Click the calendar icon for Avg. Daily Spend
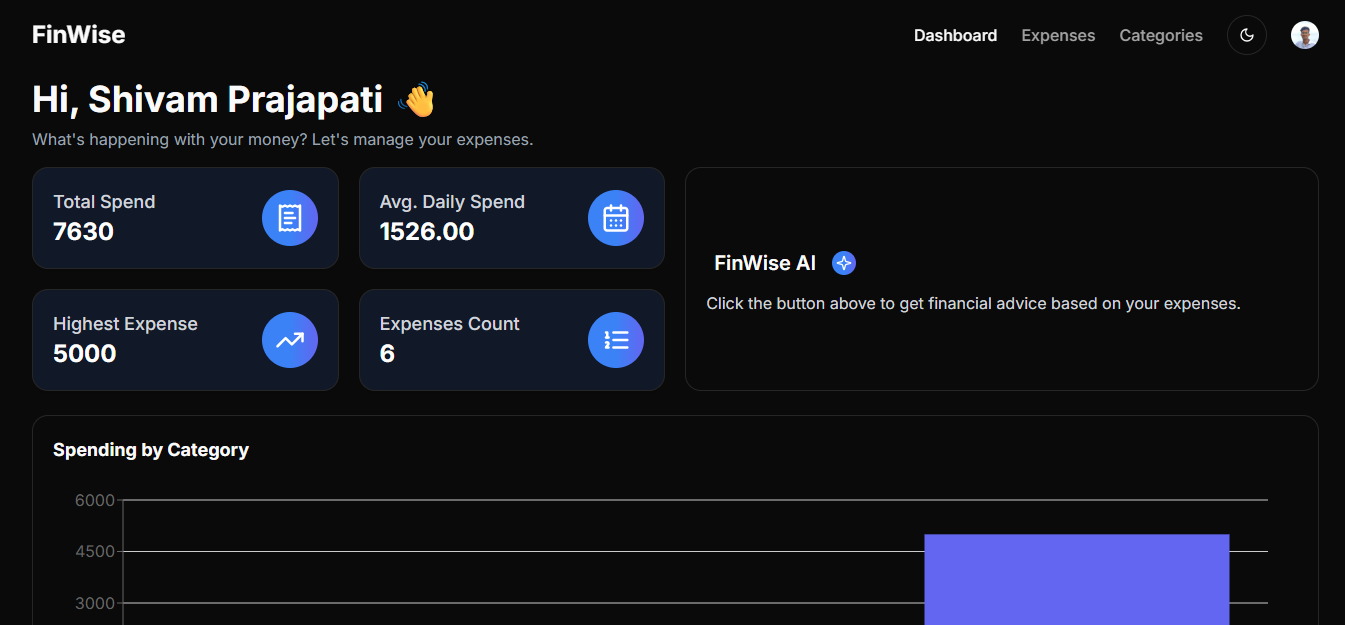 [x=616, y=218]
